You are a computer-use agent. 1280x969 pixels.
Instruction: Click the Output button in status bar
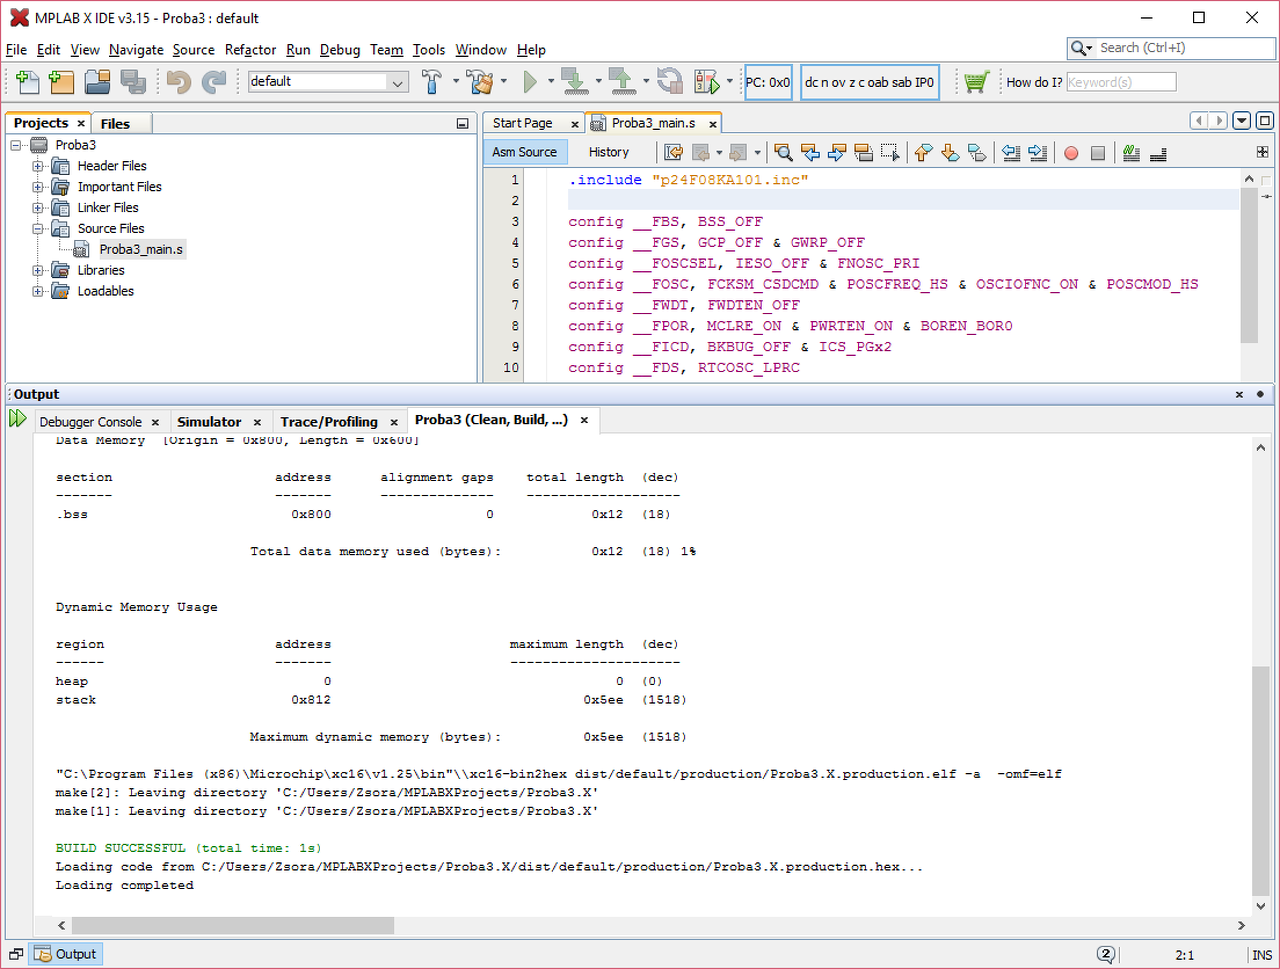(x=66, y=954)
